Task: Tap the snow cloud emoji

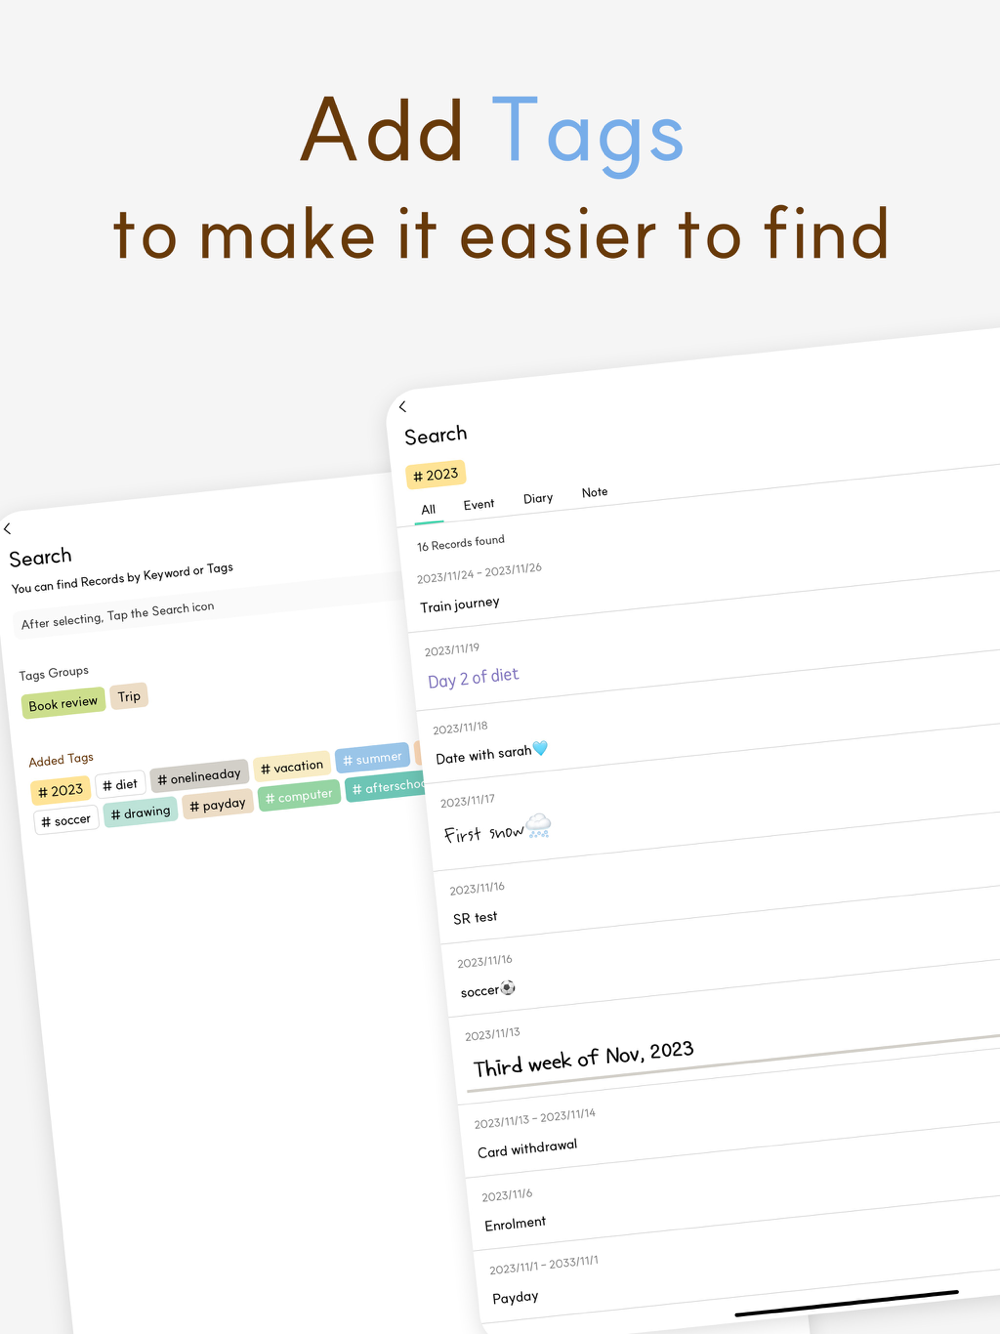Action: click(539, 825)
